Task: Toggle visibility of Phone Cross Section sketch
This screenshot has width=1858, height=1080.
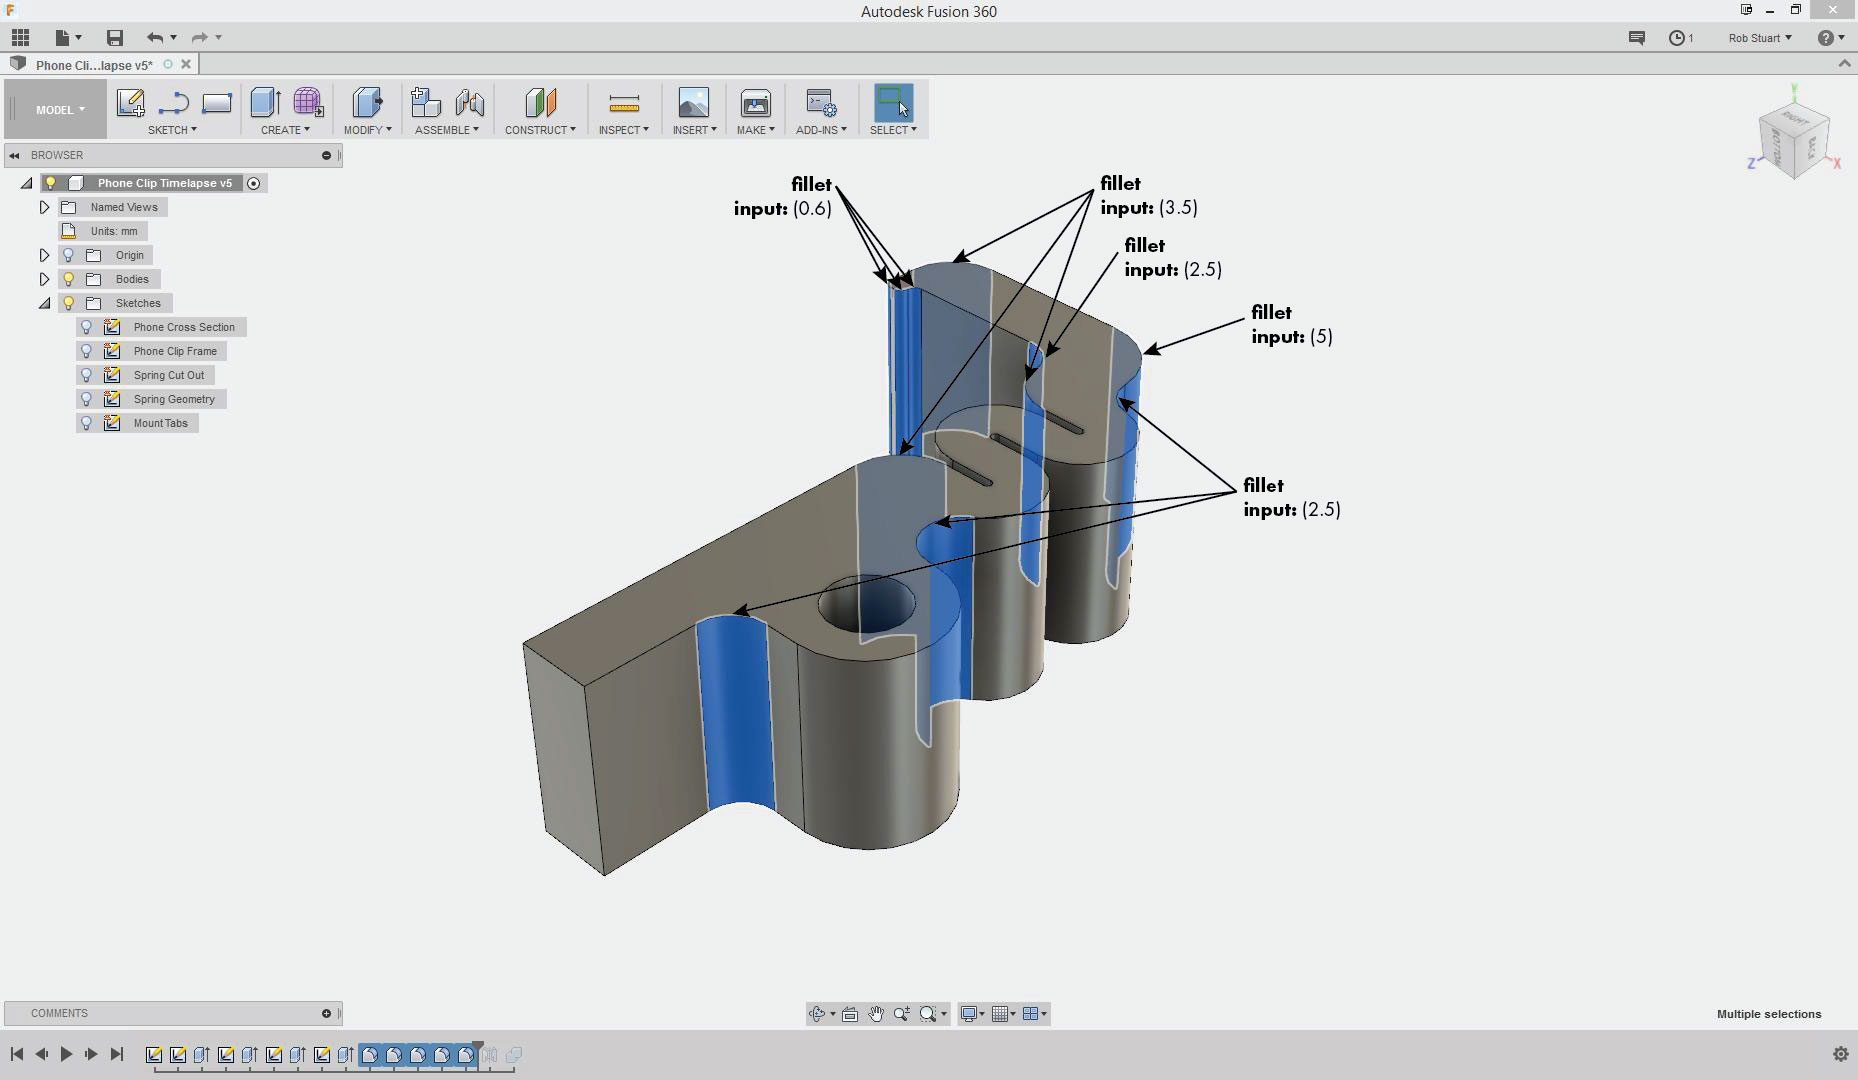Action: pos(87,327)
